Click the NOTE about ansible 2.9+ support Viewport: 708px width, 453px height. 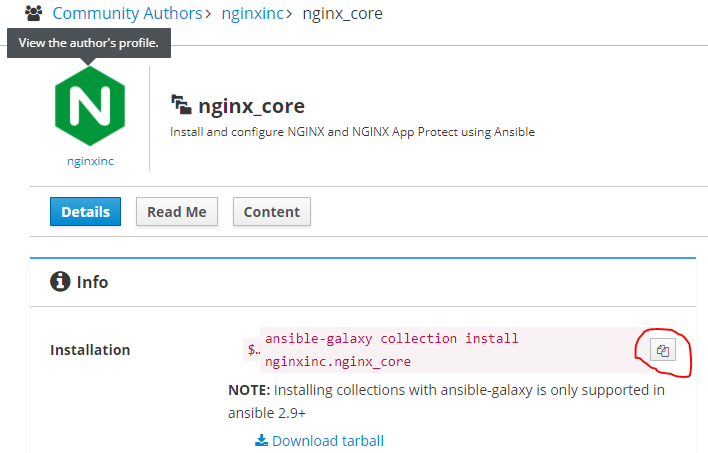pos(446,401)
